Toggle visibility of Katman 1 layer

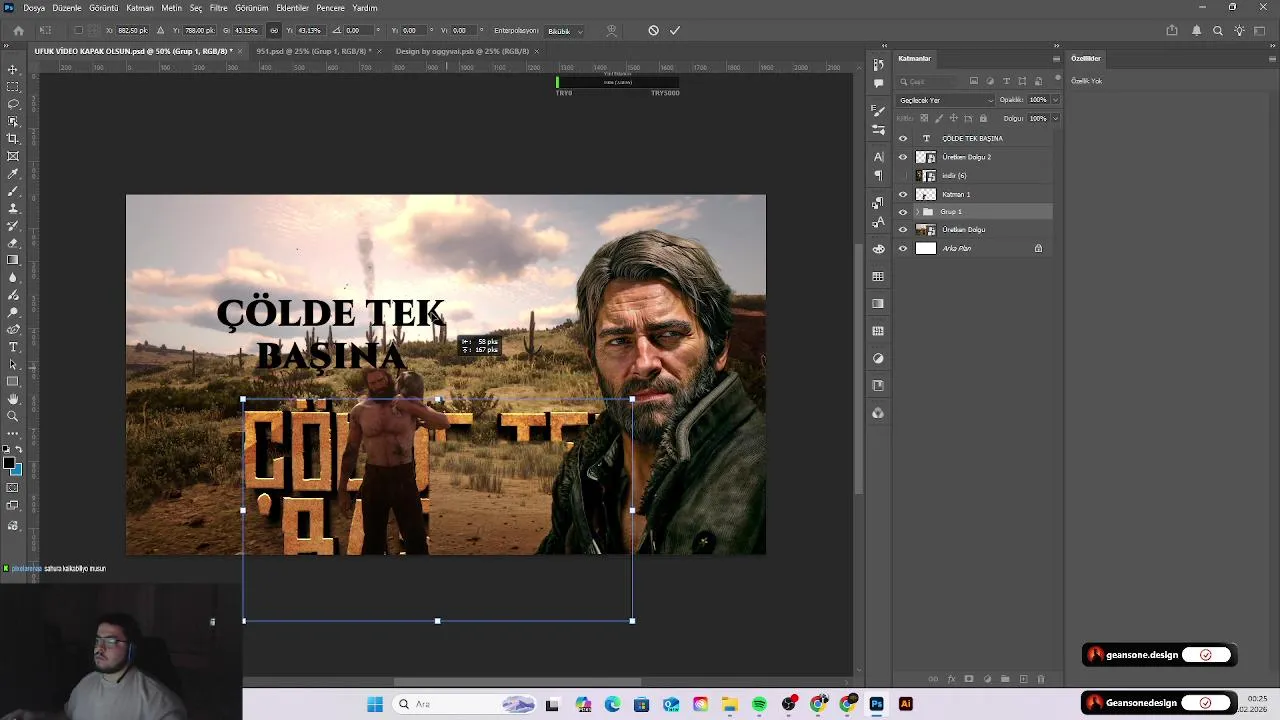click(903, 195)
